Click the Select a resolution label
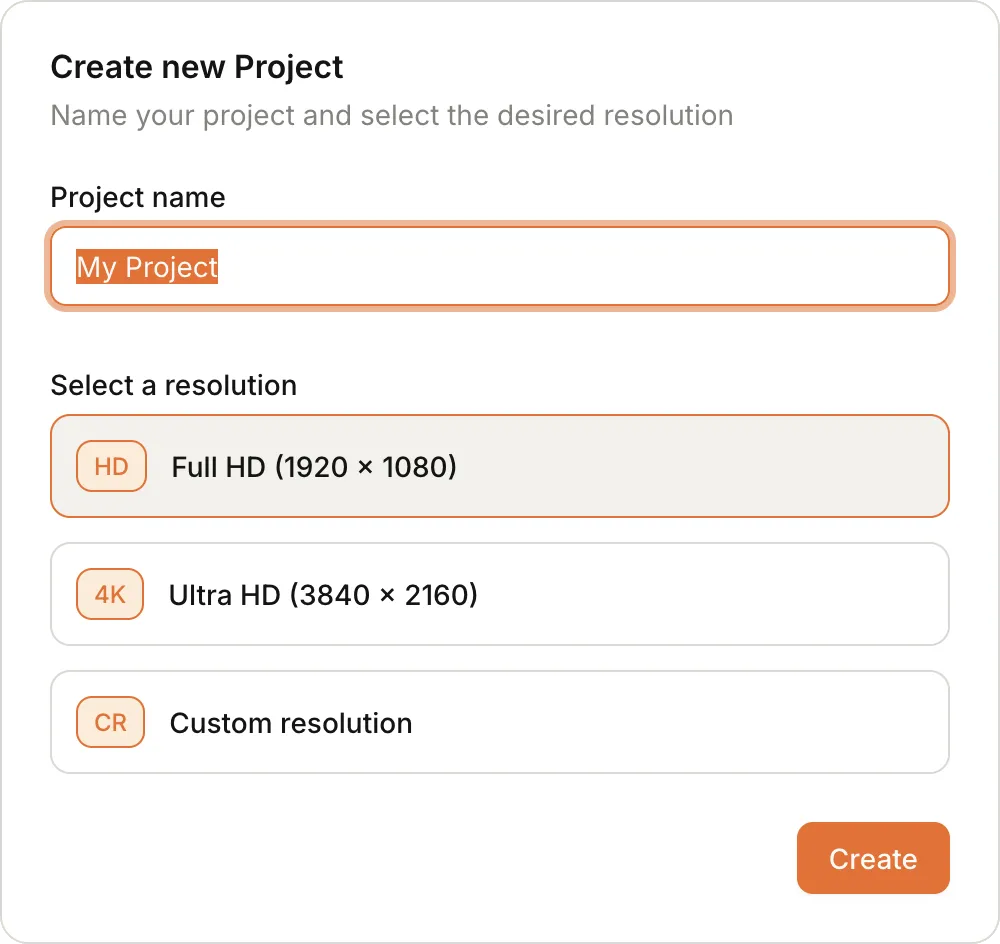This screenshot has height=944, width=1000. pyautogui.click(x=173, y=386)
